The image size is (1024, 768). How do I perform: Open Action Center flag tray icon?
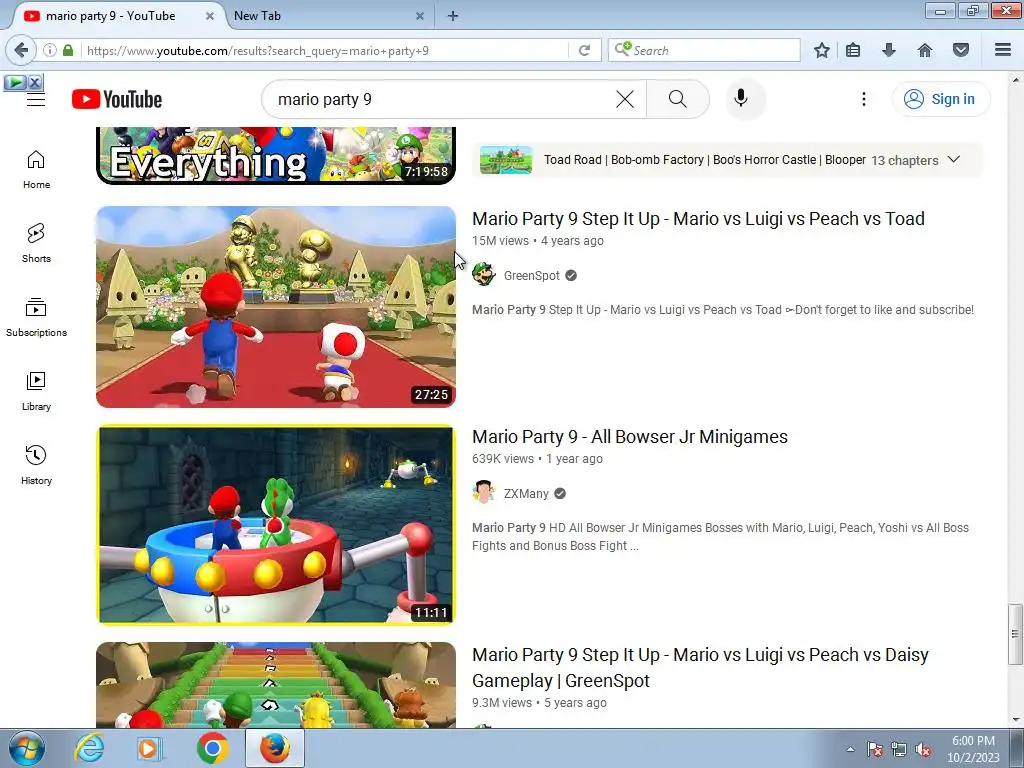pos(874,750)
